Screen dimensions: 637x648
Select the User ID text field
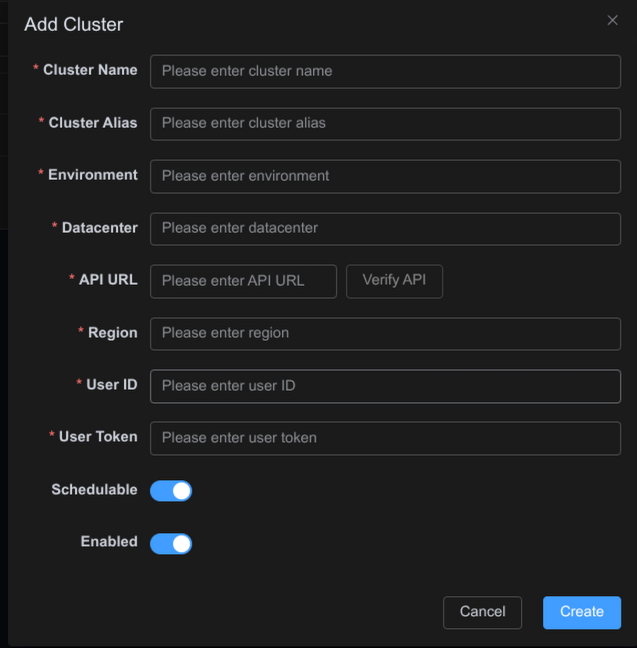(x=385, y=386)
